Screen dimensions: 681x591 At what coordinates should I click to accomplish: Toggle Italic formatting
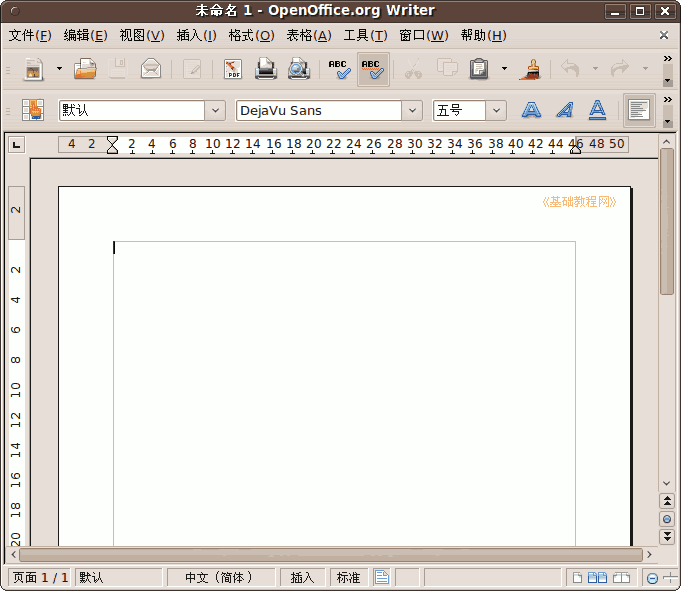[x=565, y=110]
